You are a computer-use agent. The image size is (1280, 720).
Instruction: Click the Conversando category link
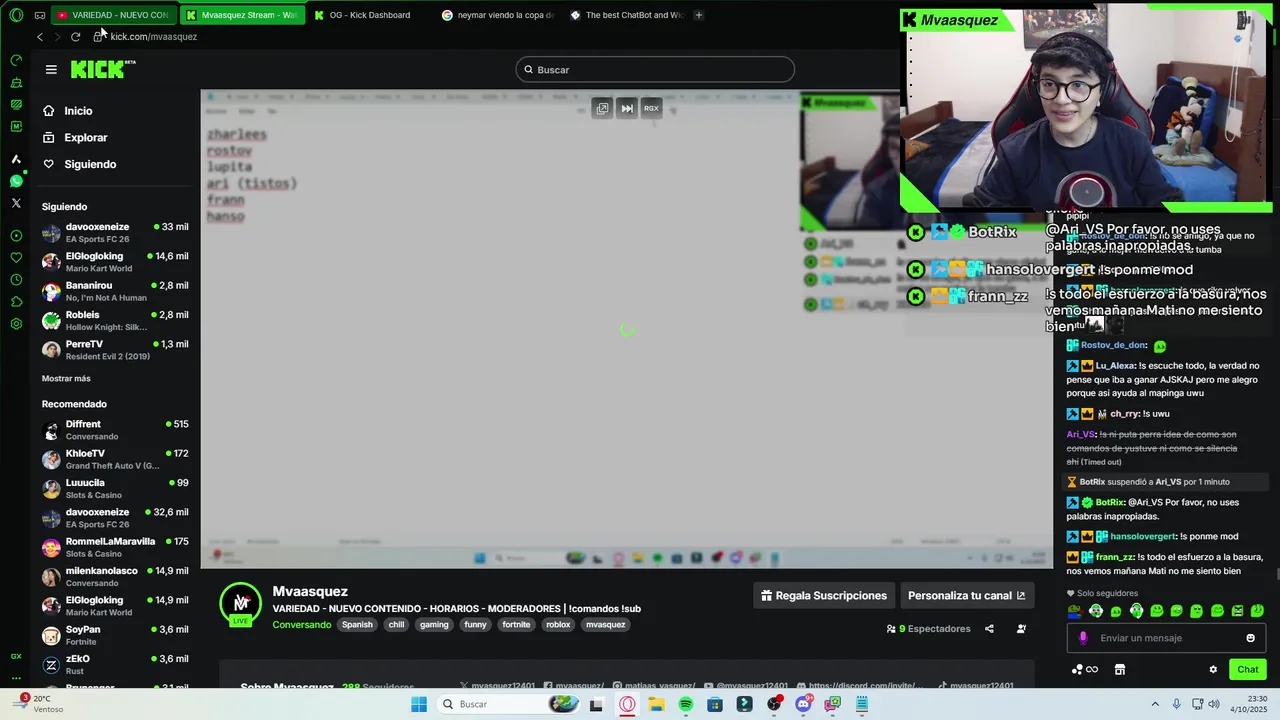point(302,625)
